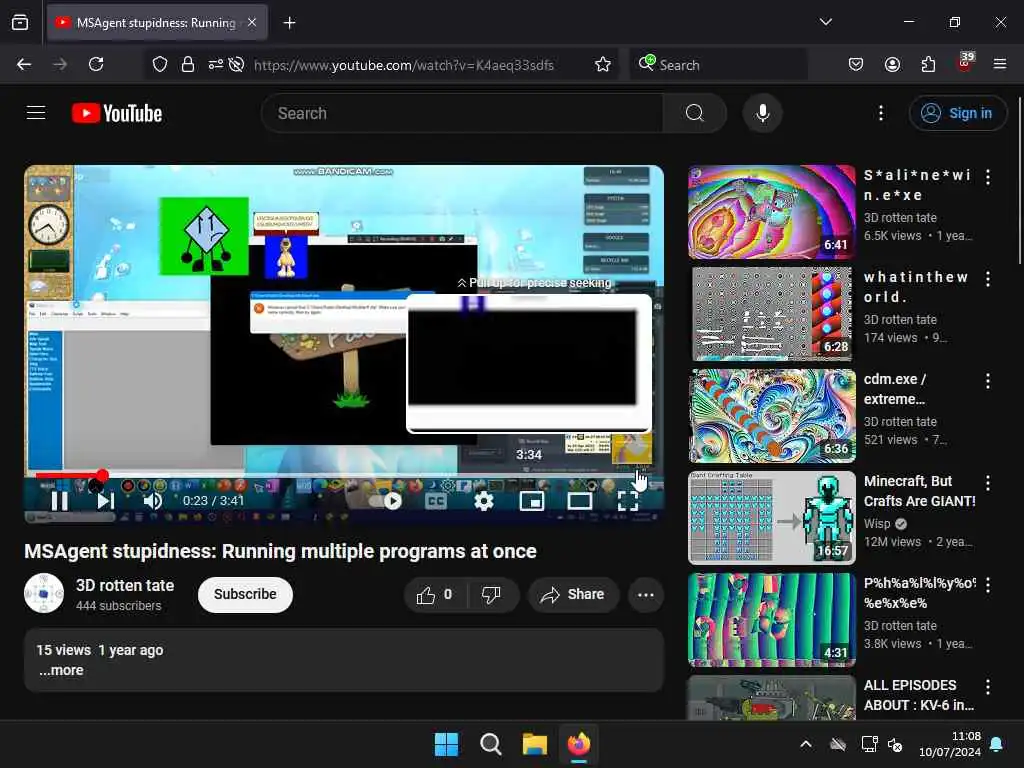Focus the YouTube search box
This screenshot has width=1024, height=768.
click(462, 113)
